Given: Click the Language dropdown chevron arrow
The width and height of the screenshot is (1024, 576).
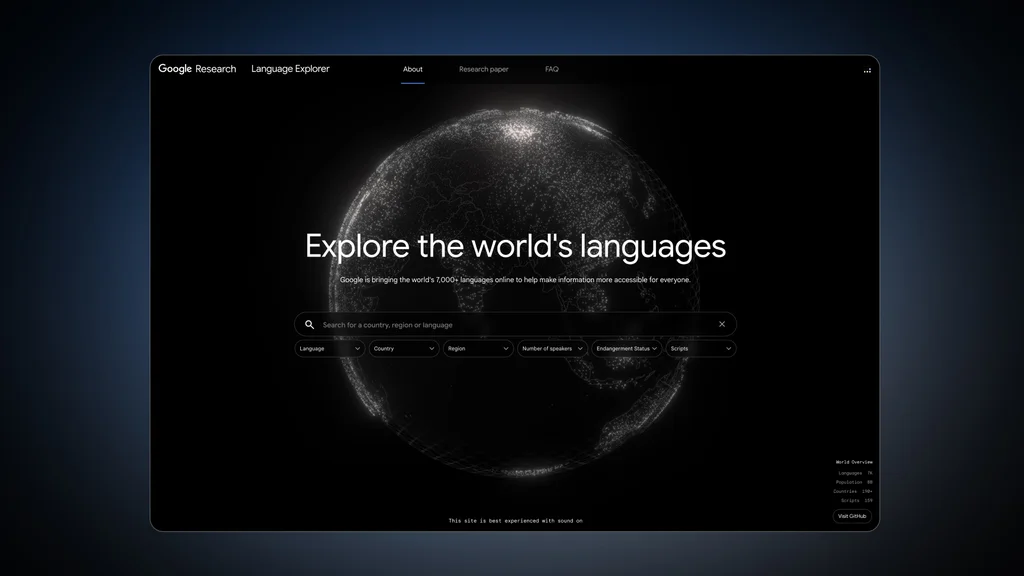Looking at the screenshot, I should point(357,349).
